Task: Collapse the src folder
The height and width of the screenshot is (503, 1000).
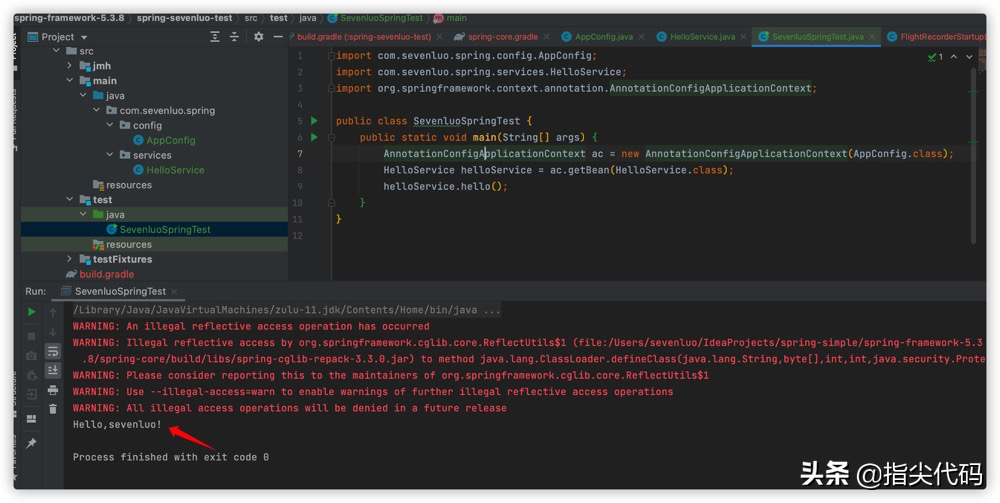Action: point(57,50)
